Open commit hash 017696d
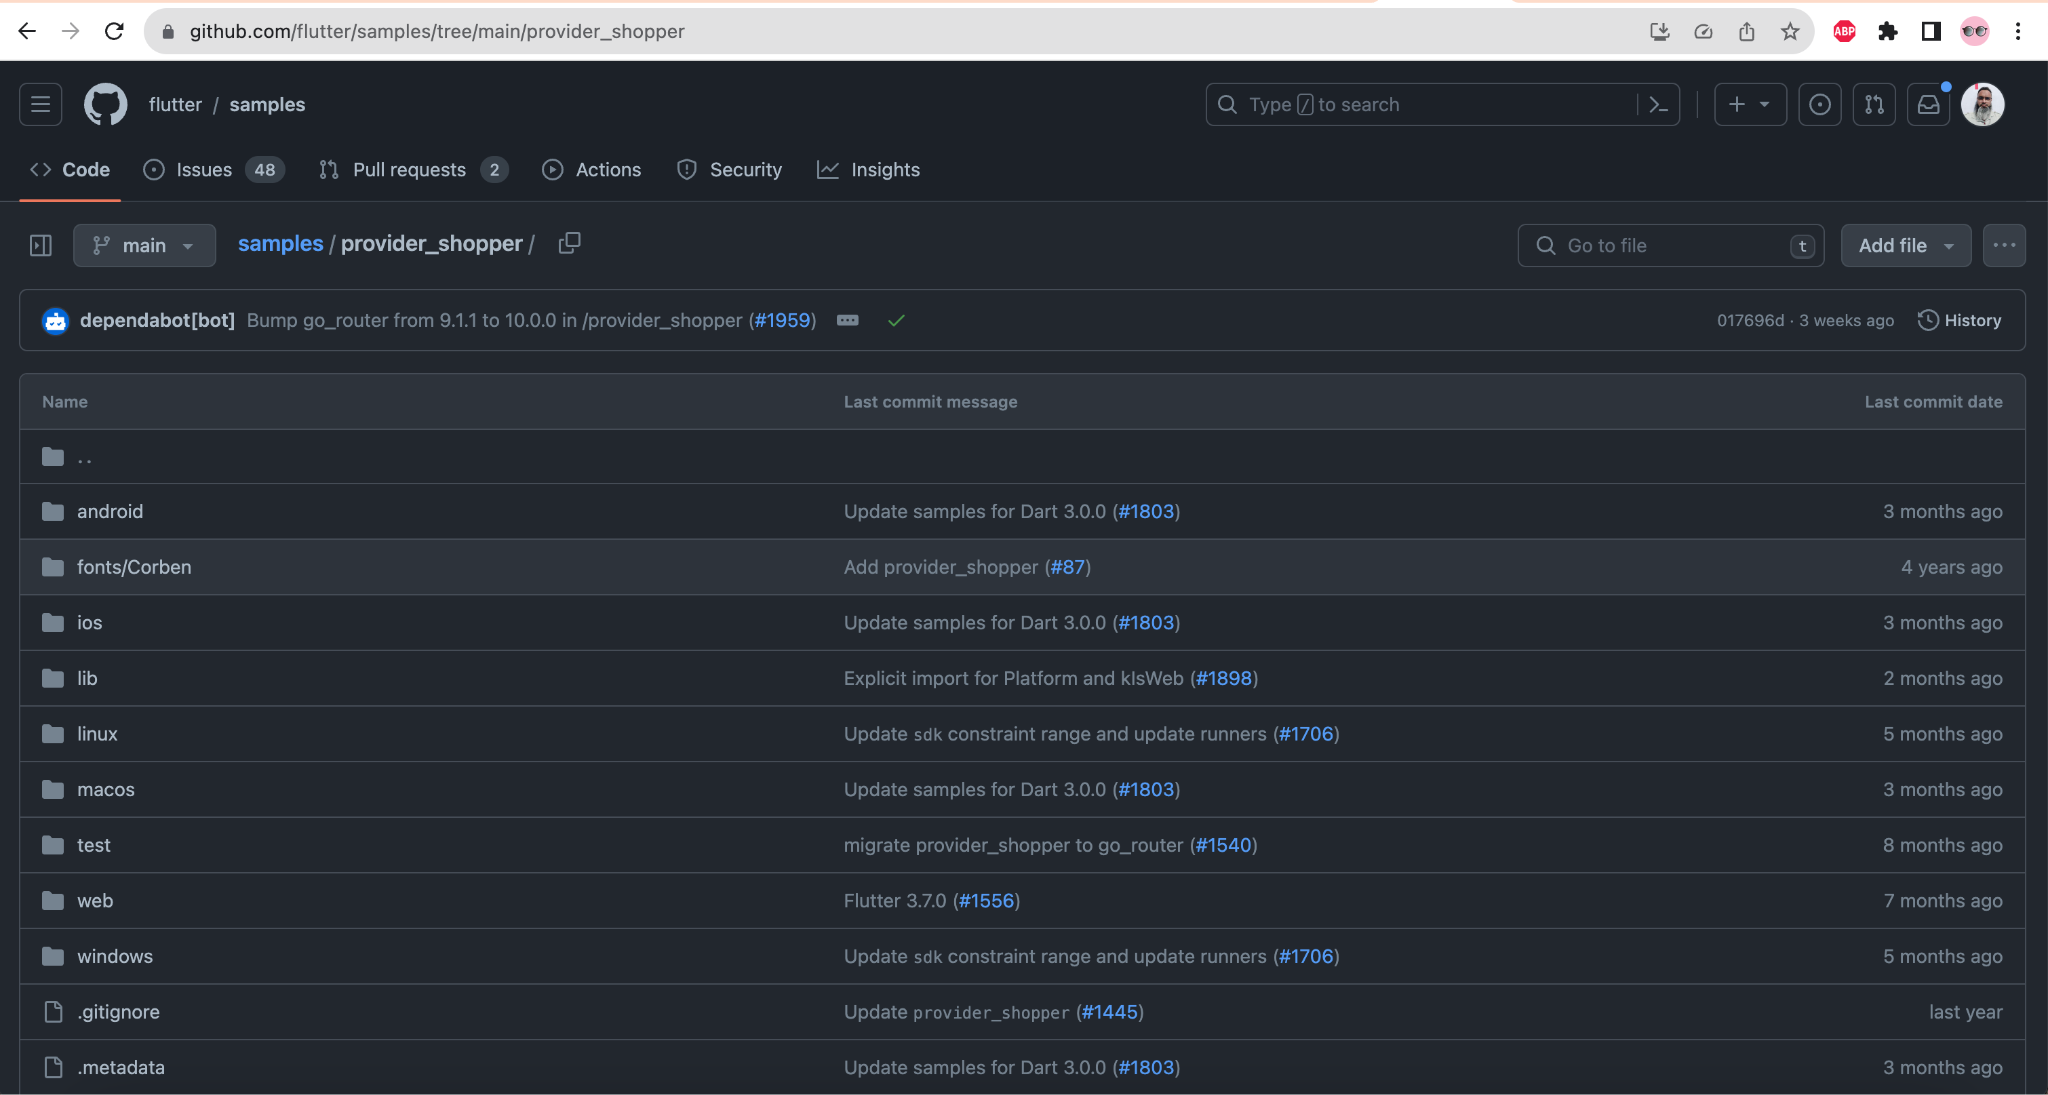 click(1750, 321)
